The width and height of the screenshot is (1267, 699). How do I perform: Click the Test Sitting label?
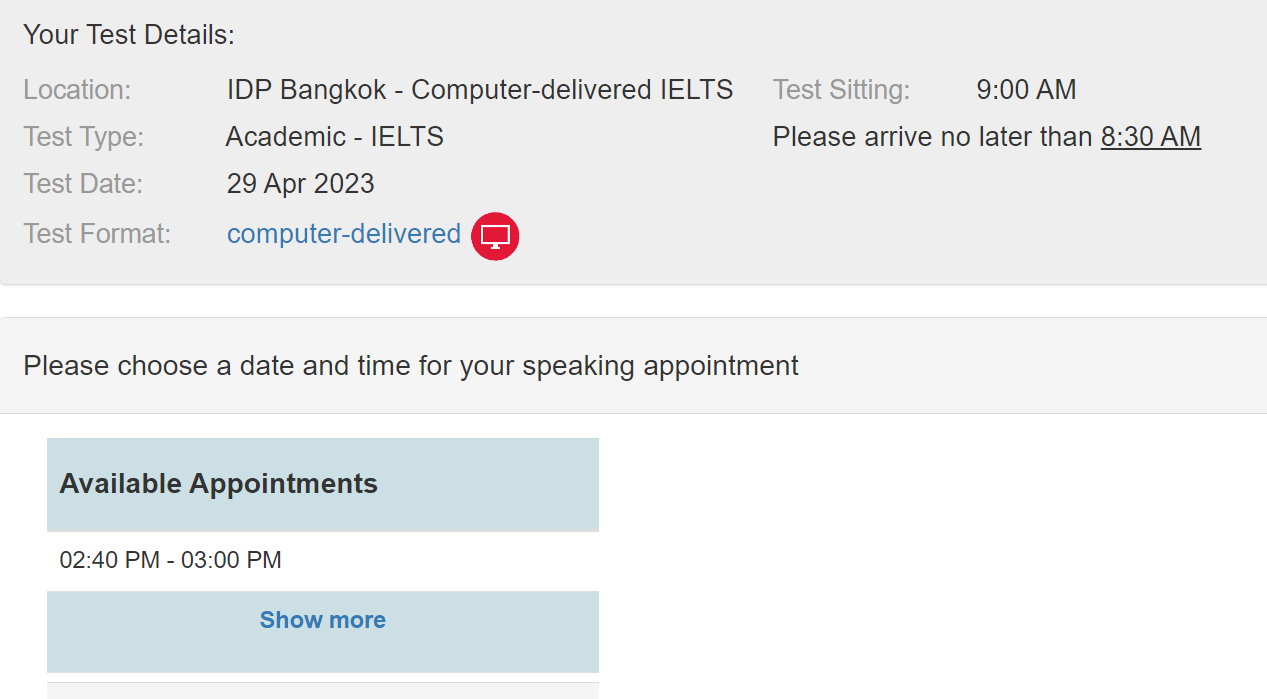tap(841, 90)
